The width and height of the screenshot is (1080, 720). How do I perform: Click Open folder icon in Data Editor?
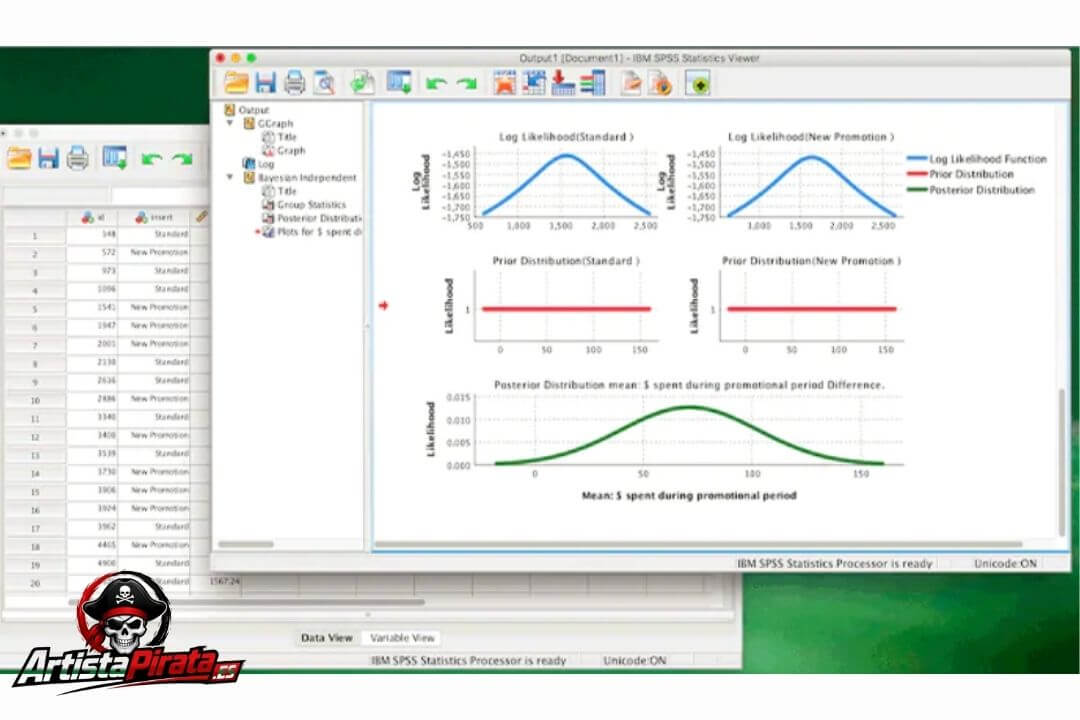(x=19, y=158)
